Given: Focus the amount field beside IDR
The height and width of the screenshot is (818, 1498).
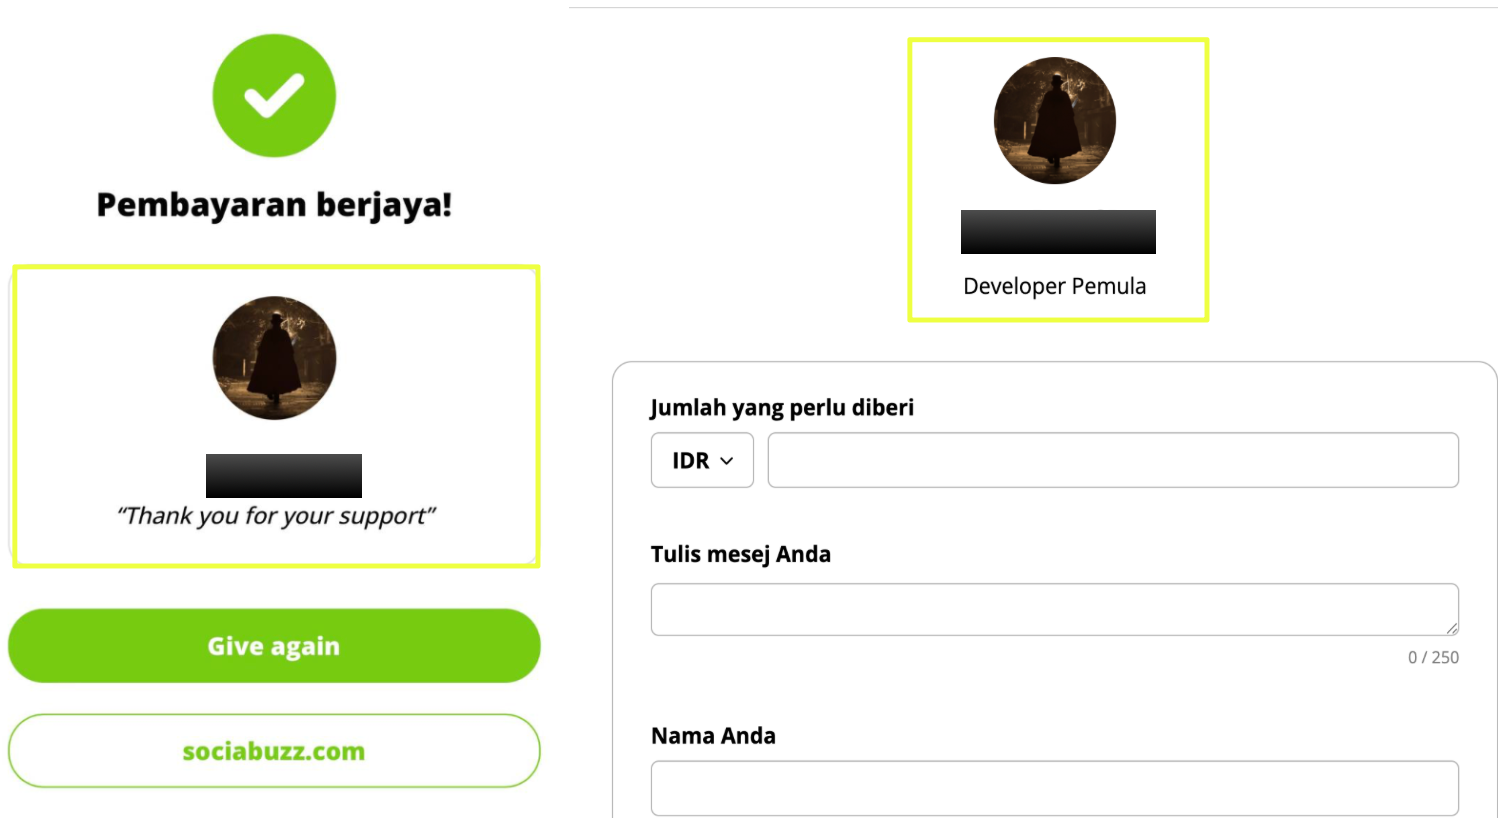Looking at the screenshot, I should click(x=1112, y=460).
